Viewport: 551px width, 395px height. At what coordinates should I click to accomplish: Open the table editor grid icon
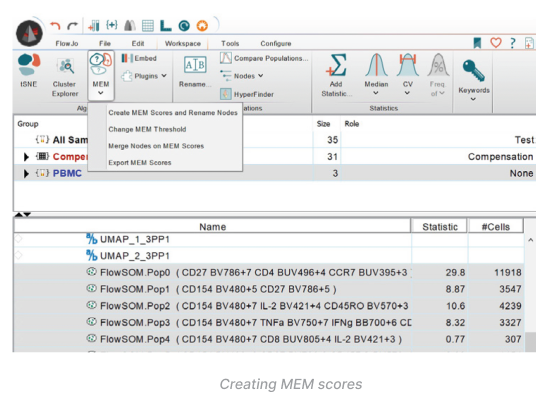[x=148, y=26]
